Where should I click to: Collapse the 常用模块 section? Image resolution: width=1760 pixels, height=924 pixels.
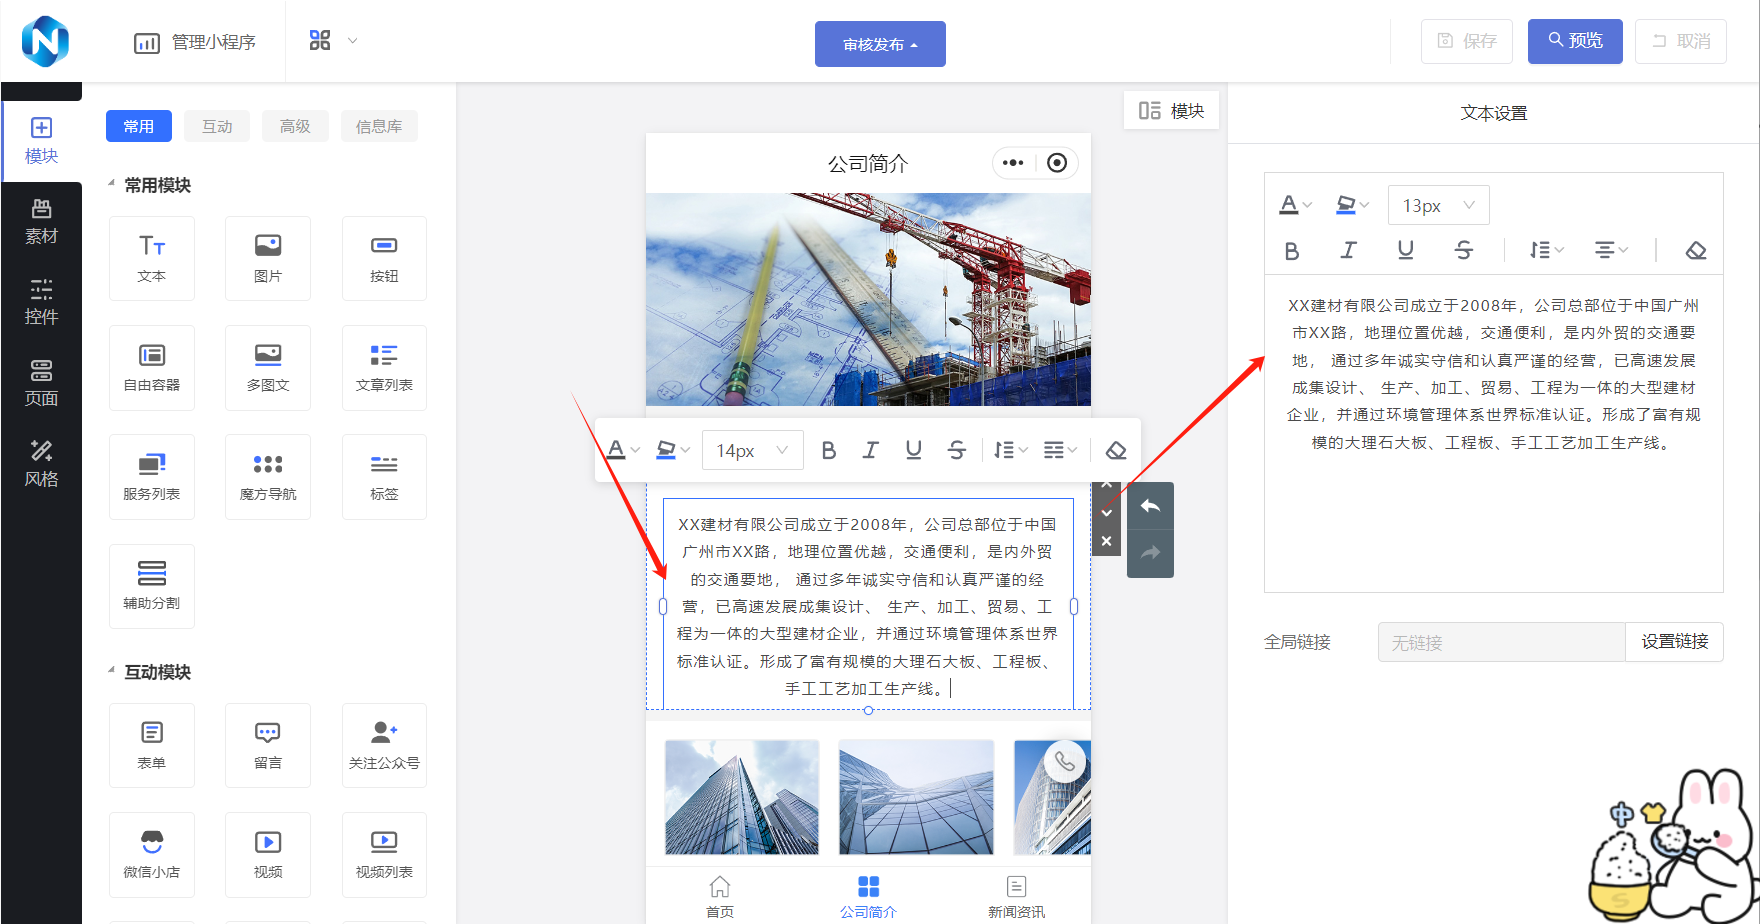(111, 184)
